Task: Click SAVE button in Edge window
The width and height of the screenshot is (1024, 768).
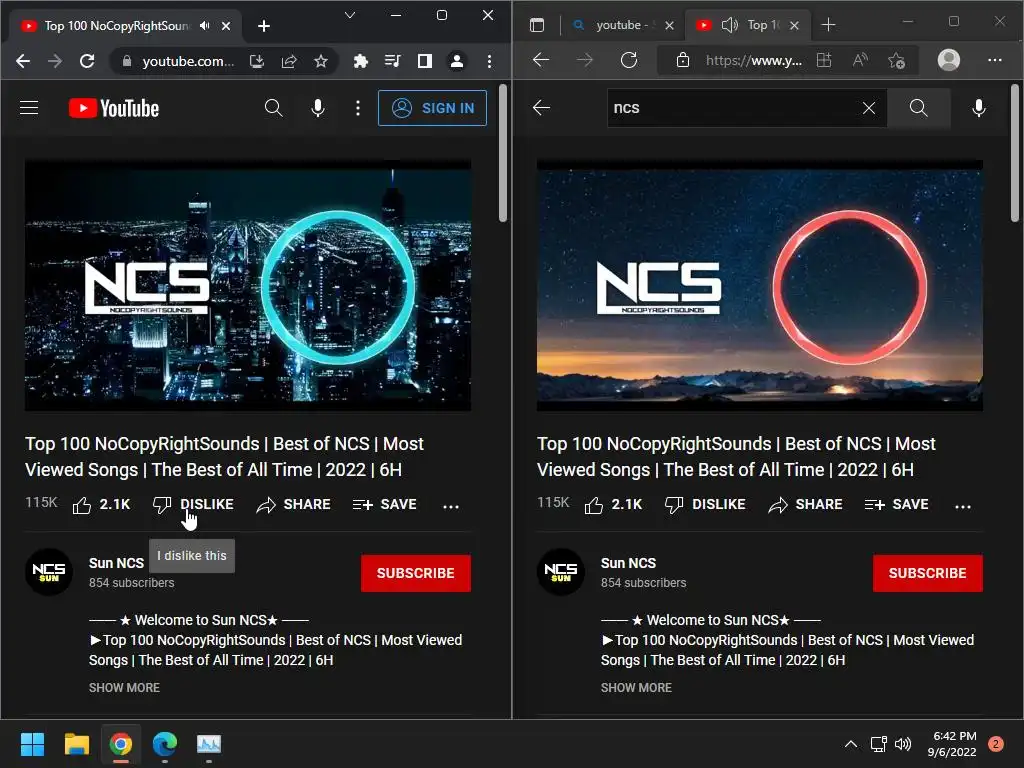Action: [x=897, y=505]
